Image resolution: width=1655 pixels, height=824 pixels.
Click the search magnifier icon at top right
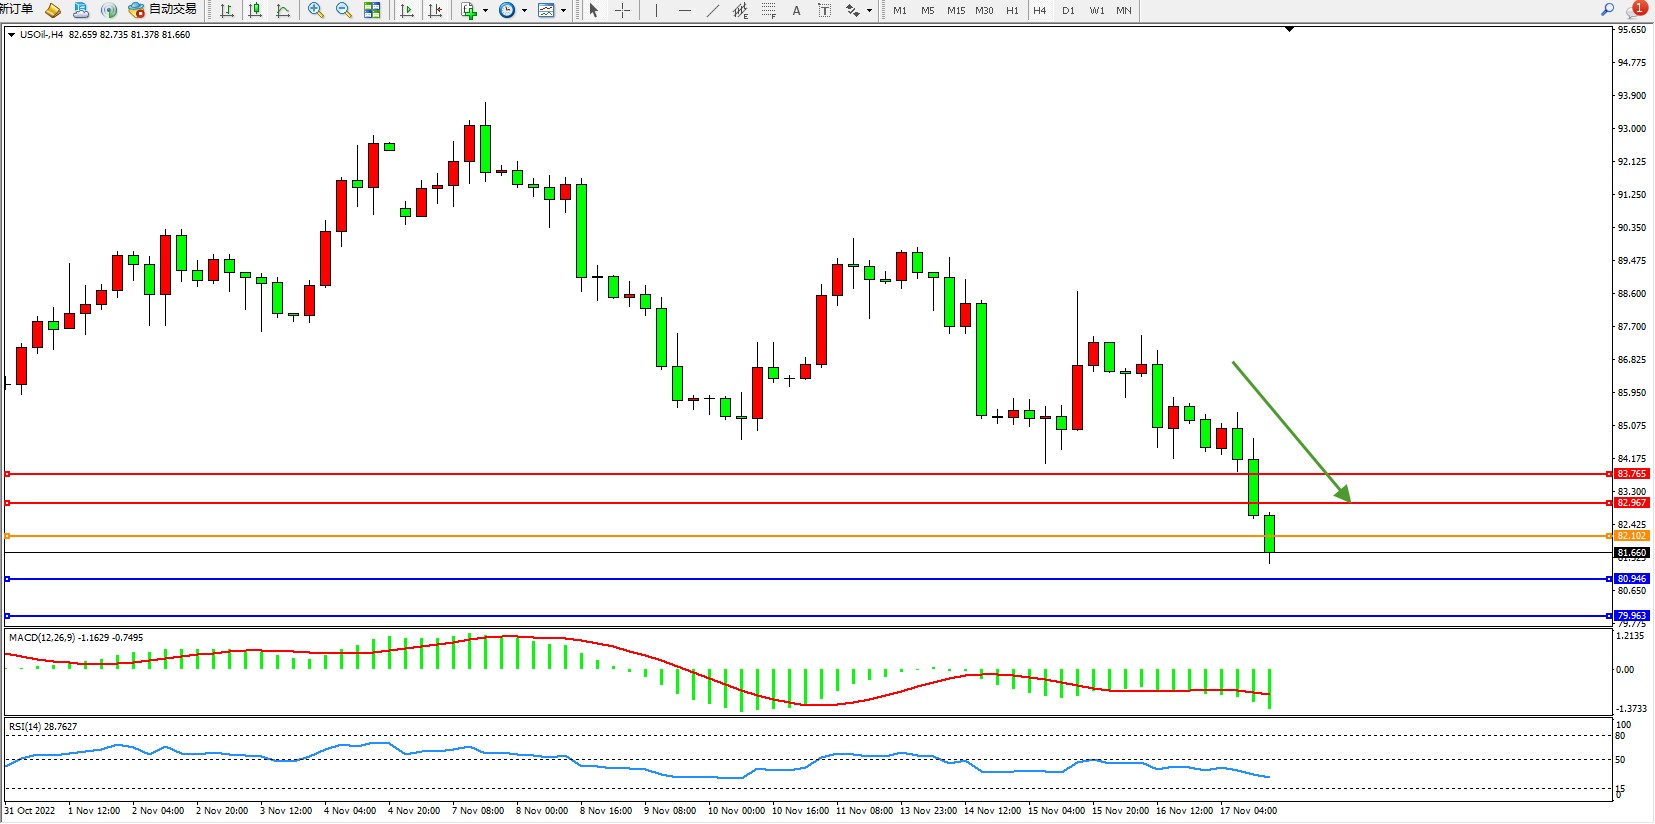pyautogui.click(x=1607, y=9)
